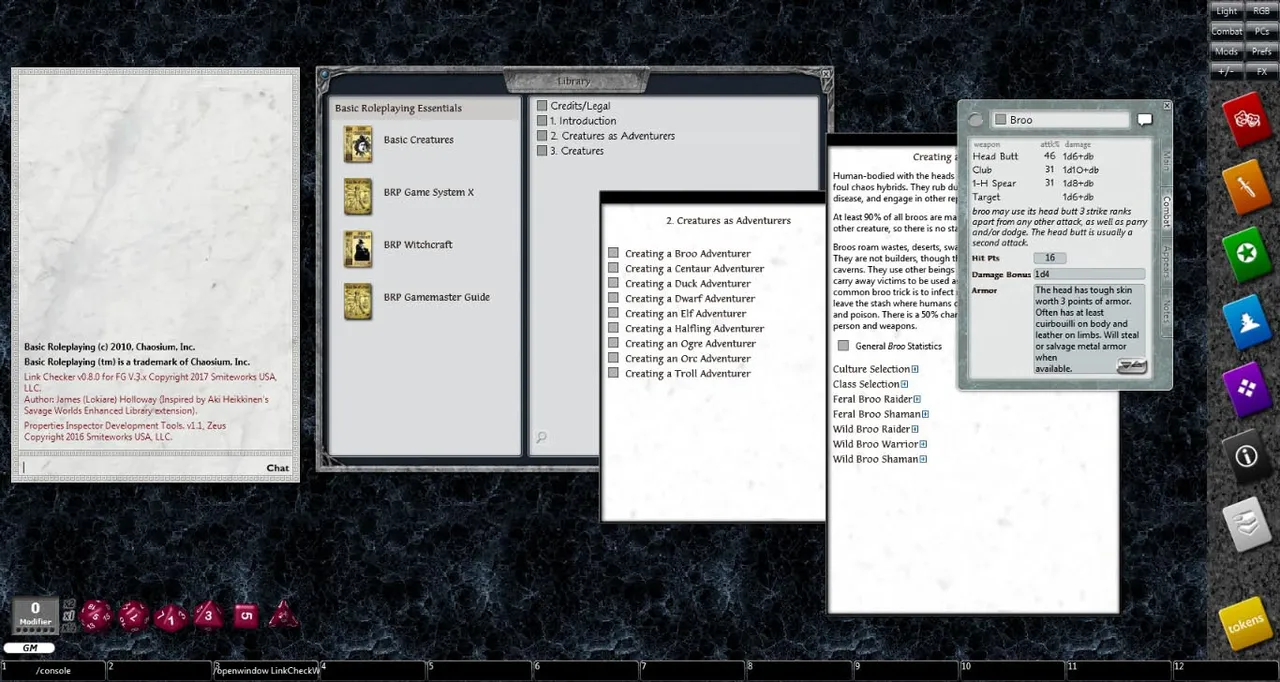Screen dimensions: 1280x682
Task: Expand Wild Broo Shaman plus marker
Action: (923, 460)
